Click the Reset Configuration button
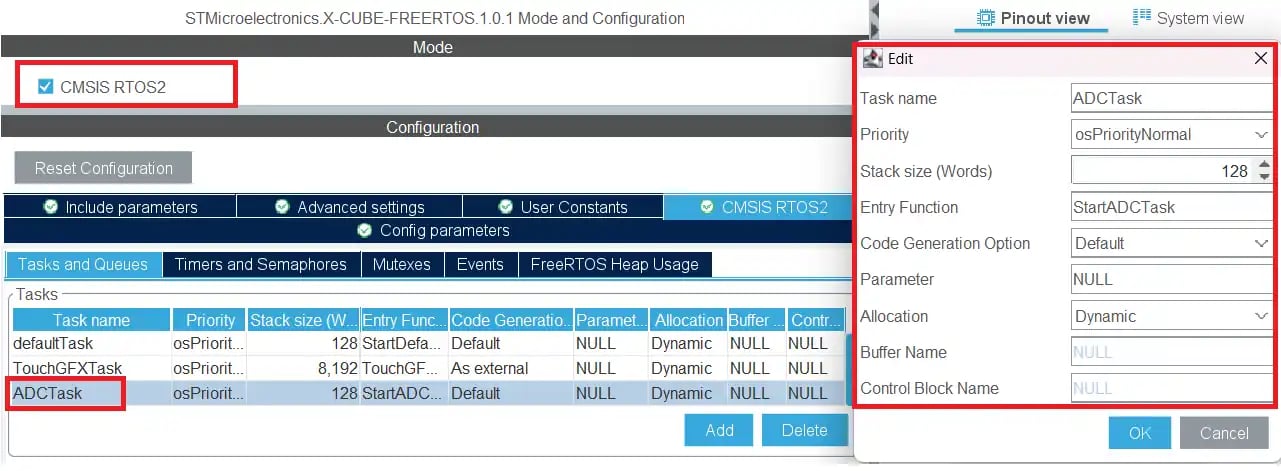The height and width of the screenshot is (471, 1281). (x=104, y=168)
